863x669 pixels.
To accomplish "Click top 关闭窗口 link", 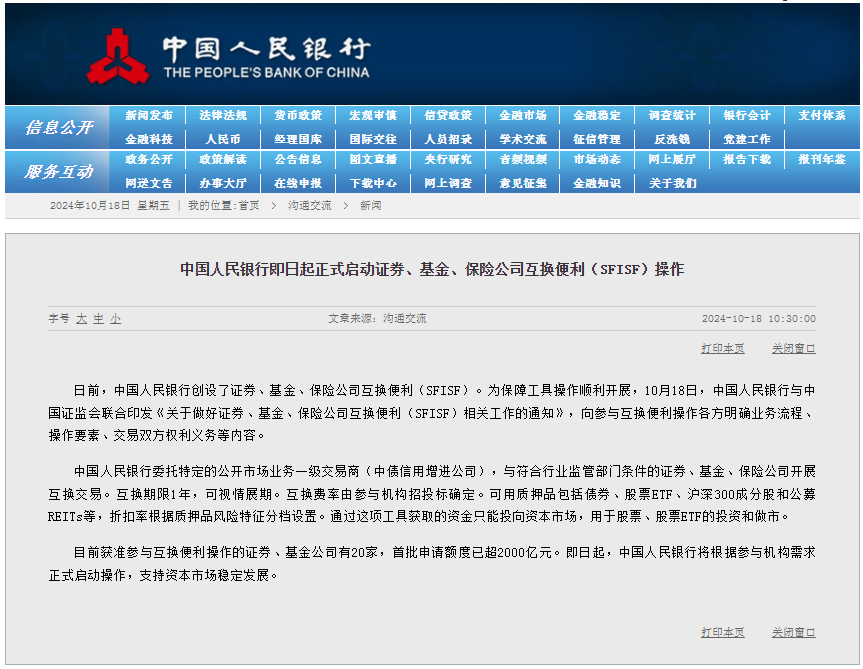I will tap(794, 349).
